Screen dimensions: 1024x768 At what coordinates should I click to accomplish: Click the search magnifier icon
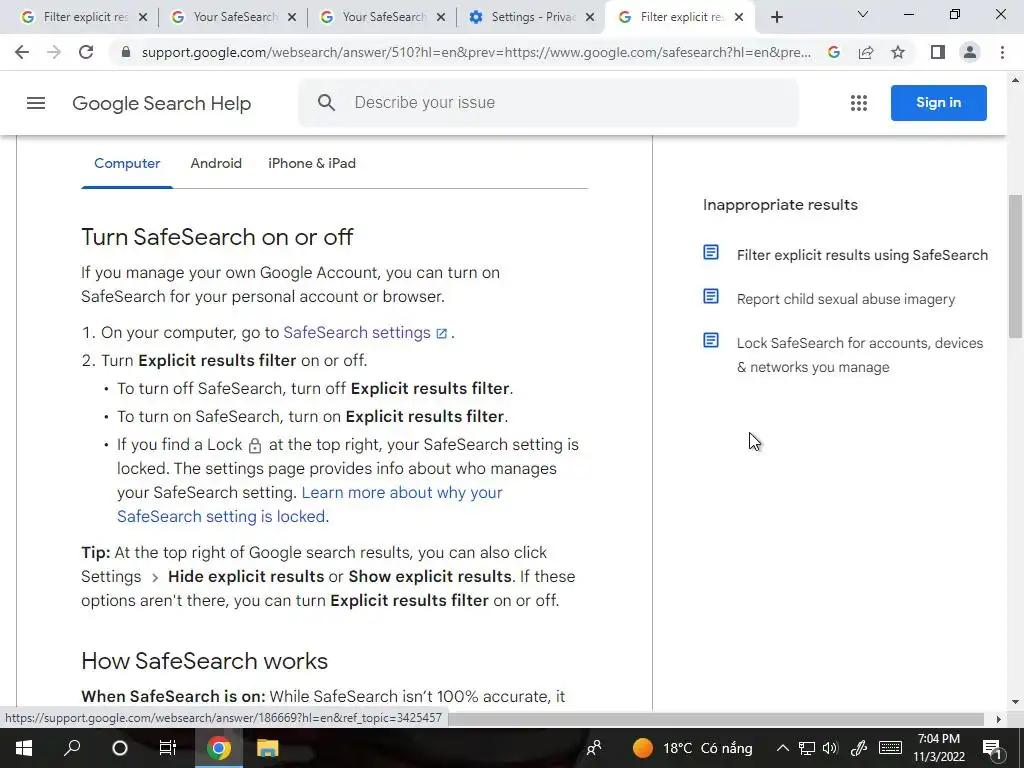327,103
